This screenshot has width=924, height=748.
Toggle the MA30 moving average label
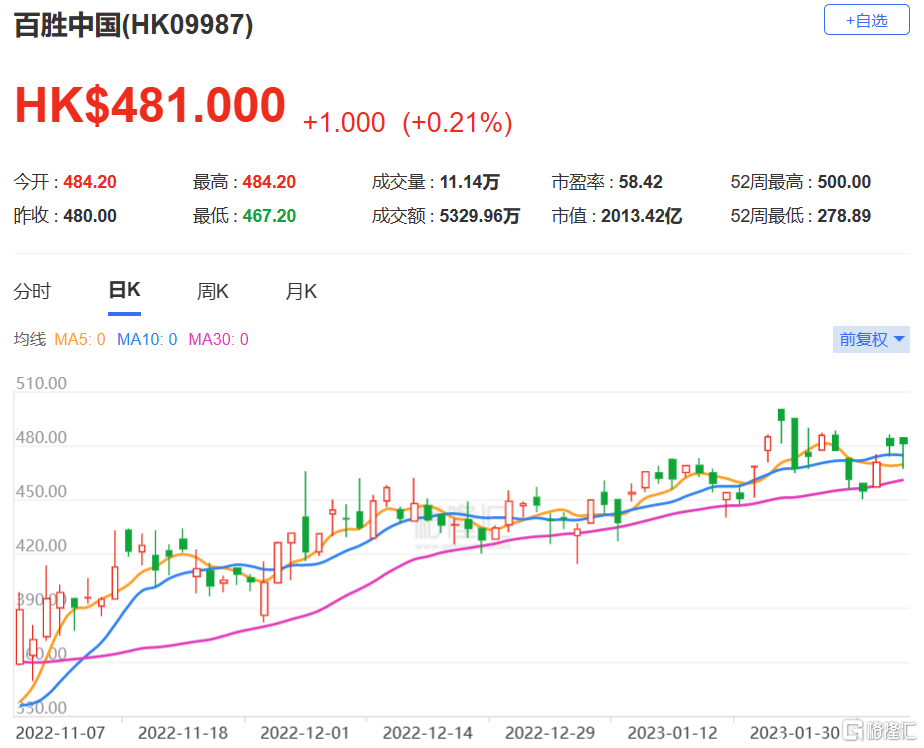point(218,340)
